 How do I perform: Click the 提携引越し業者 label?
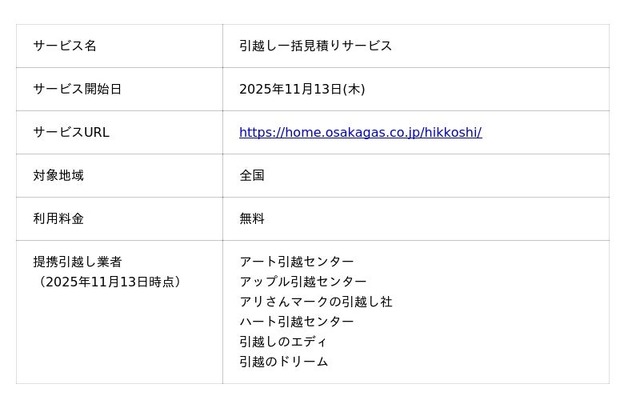tap(78, 261)
